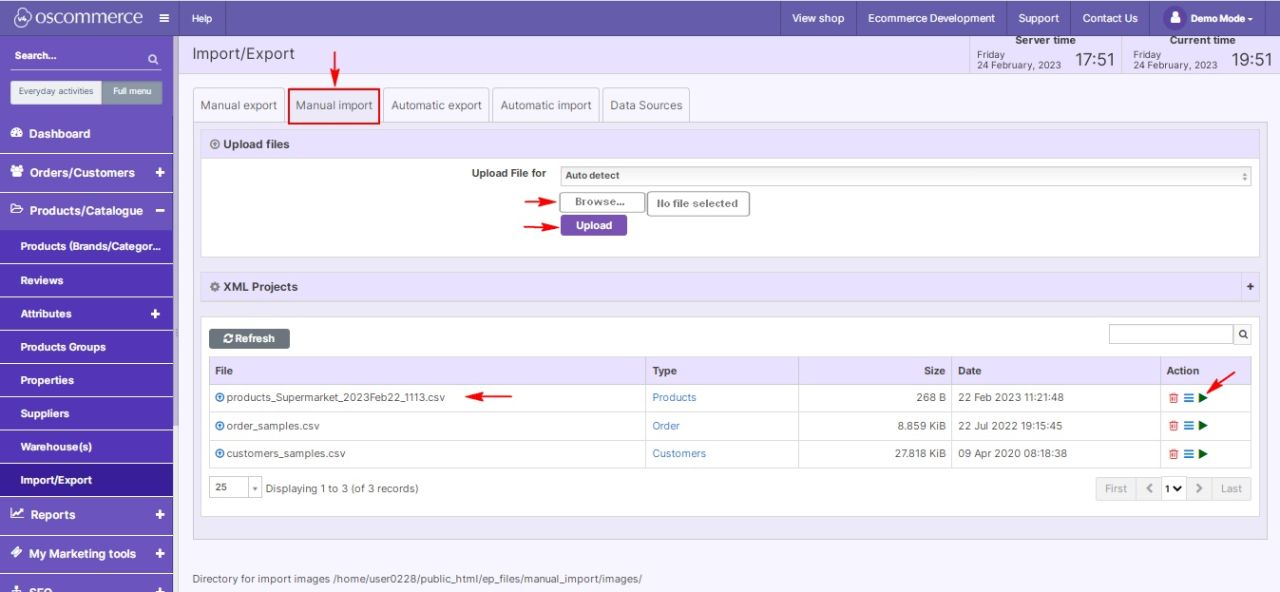The image size is (1280, 592).
Task: Open Warehouse(s) in the sidebar
Action: 86,447
